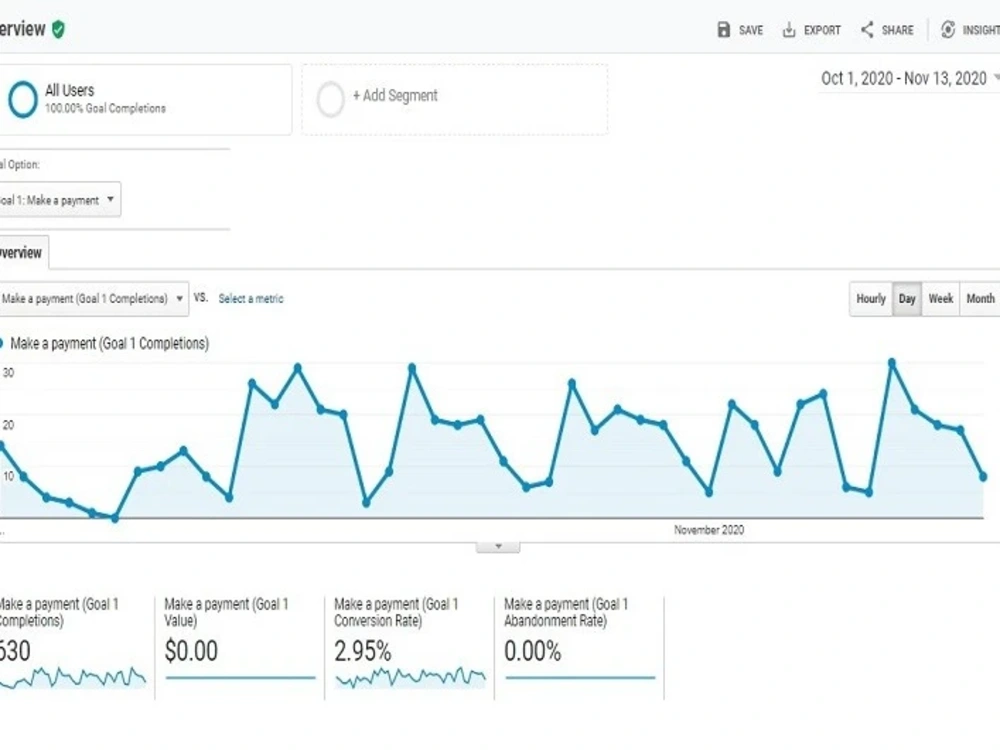
Task: Click the November 2020 axis label
Action: [709, 530]
